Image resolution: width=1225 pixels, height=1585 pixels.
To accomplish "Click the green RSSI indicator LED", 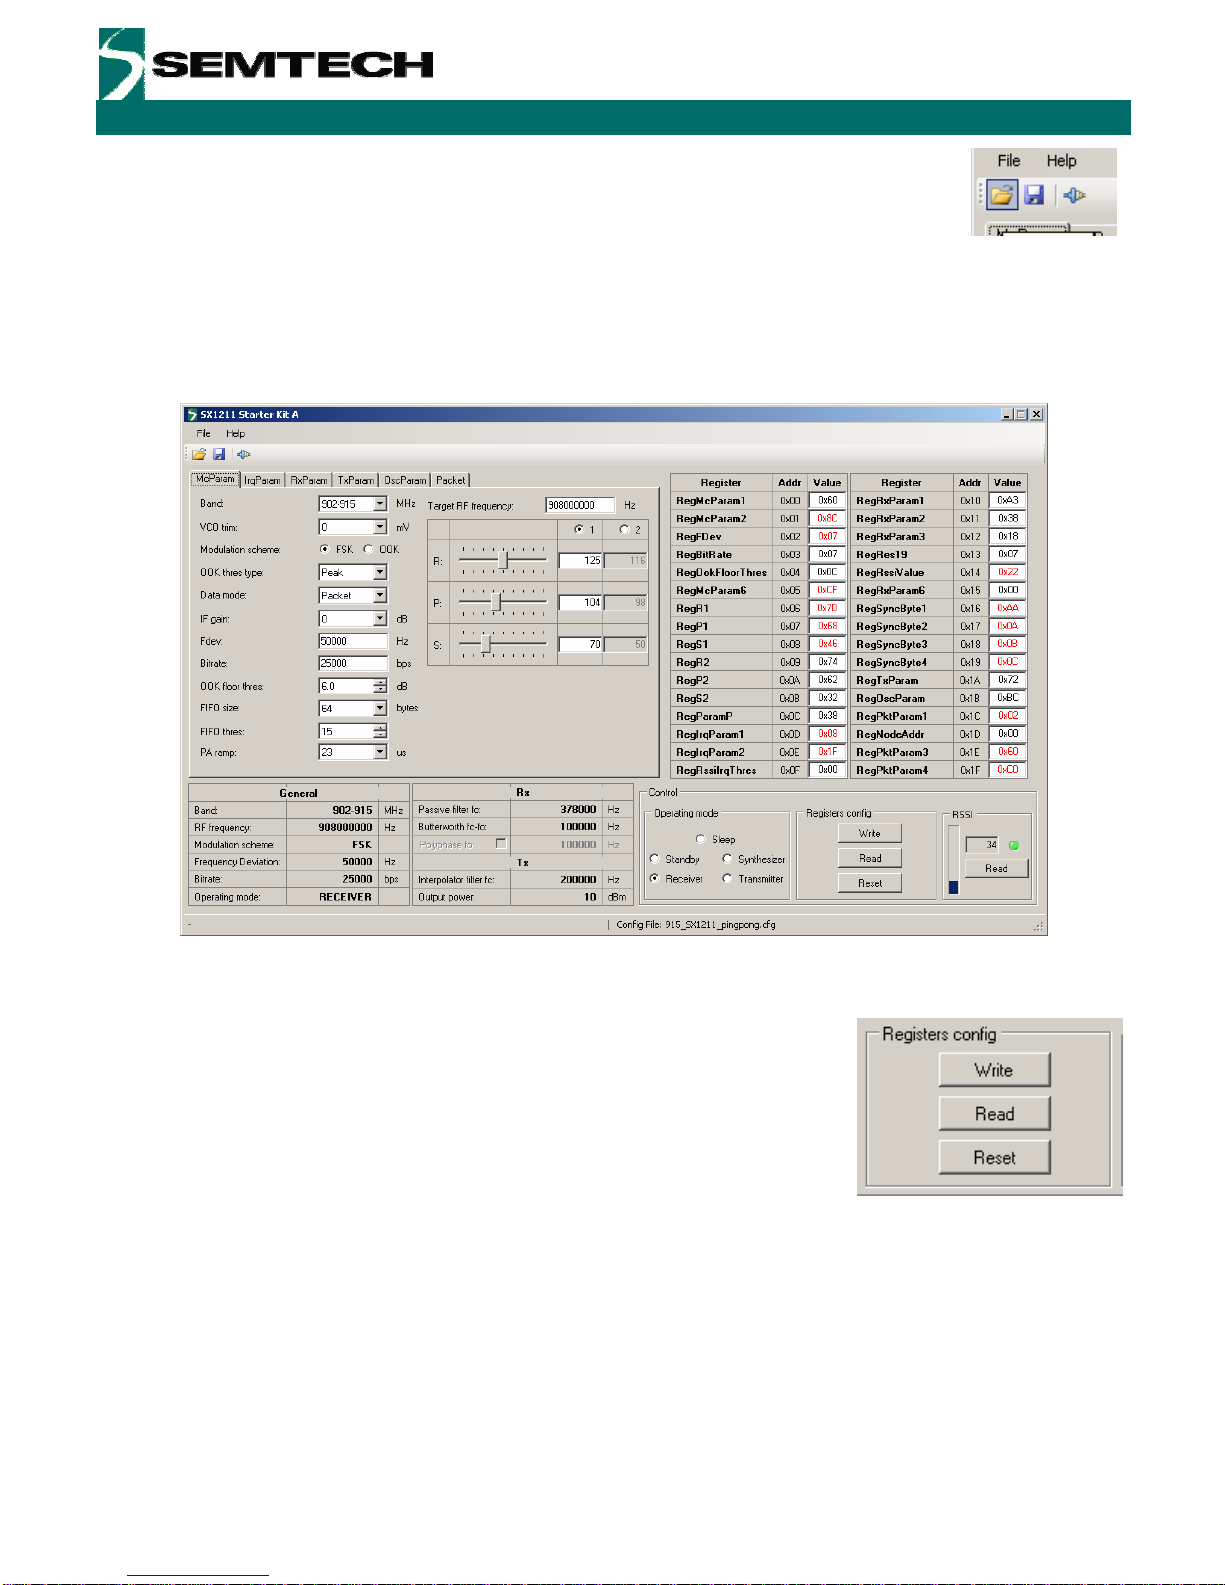I will pos(1014,845).
